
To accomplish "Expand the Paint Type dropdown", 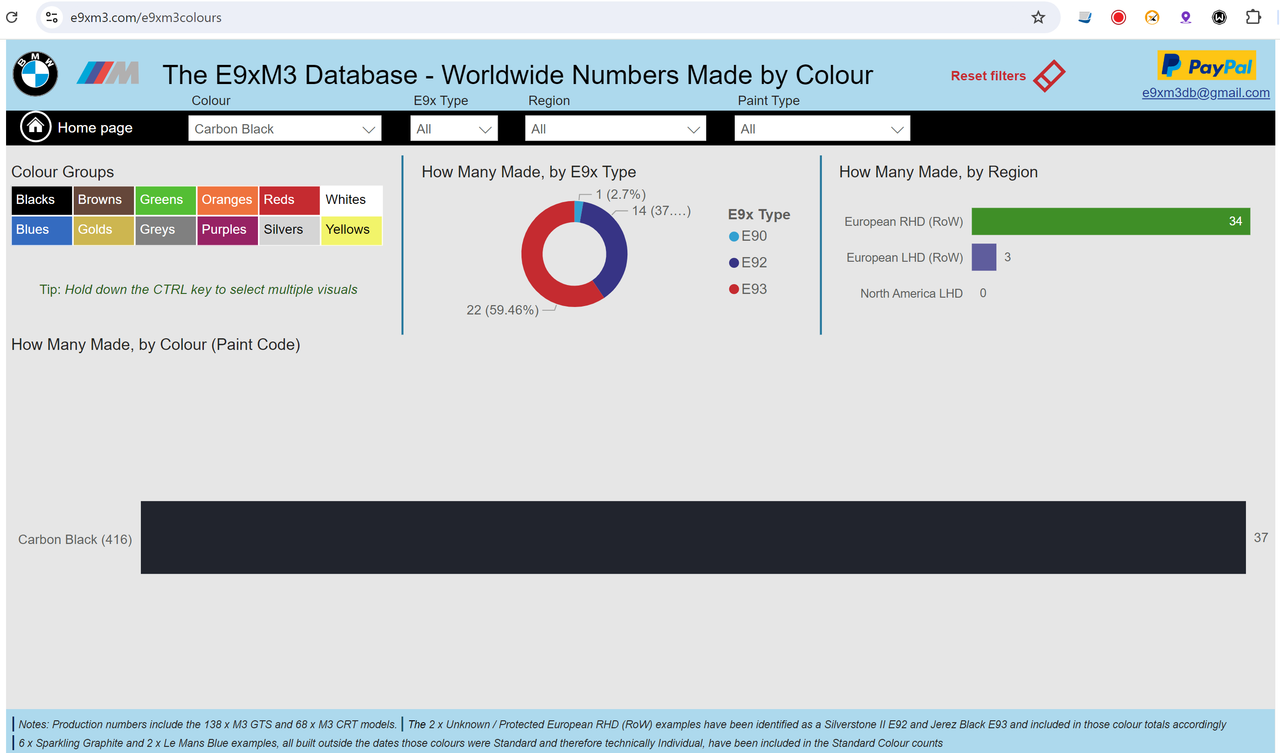I will coord(822,128).
